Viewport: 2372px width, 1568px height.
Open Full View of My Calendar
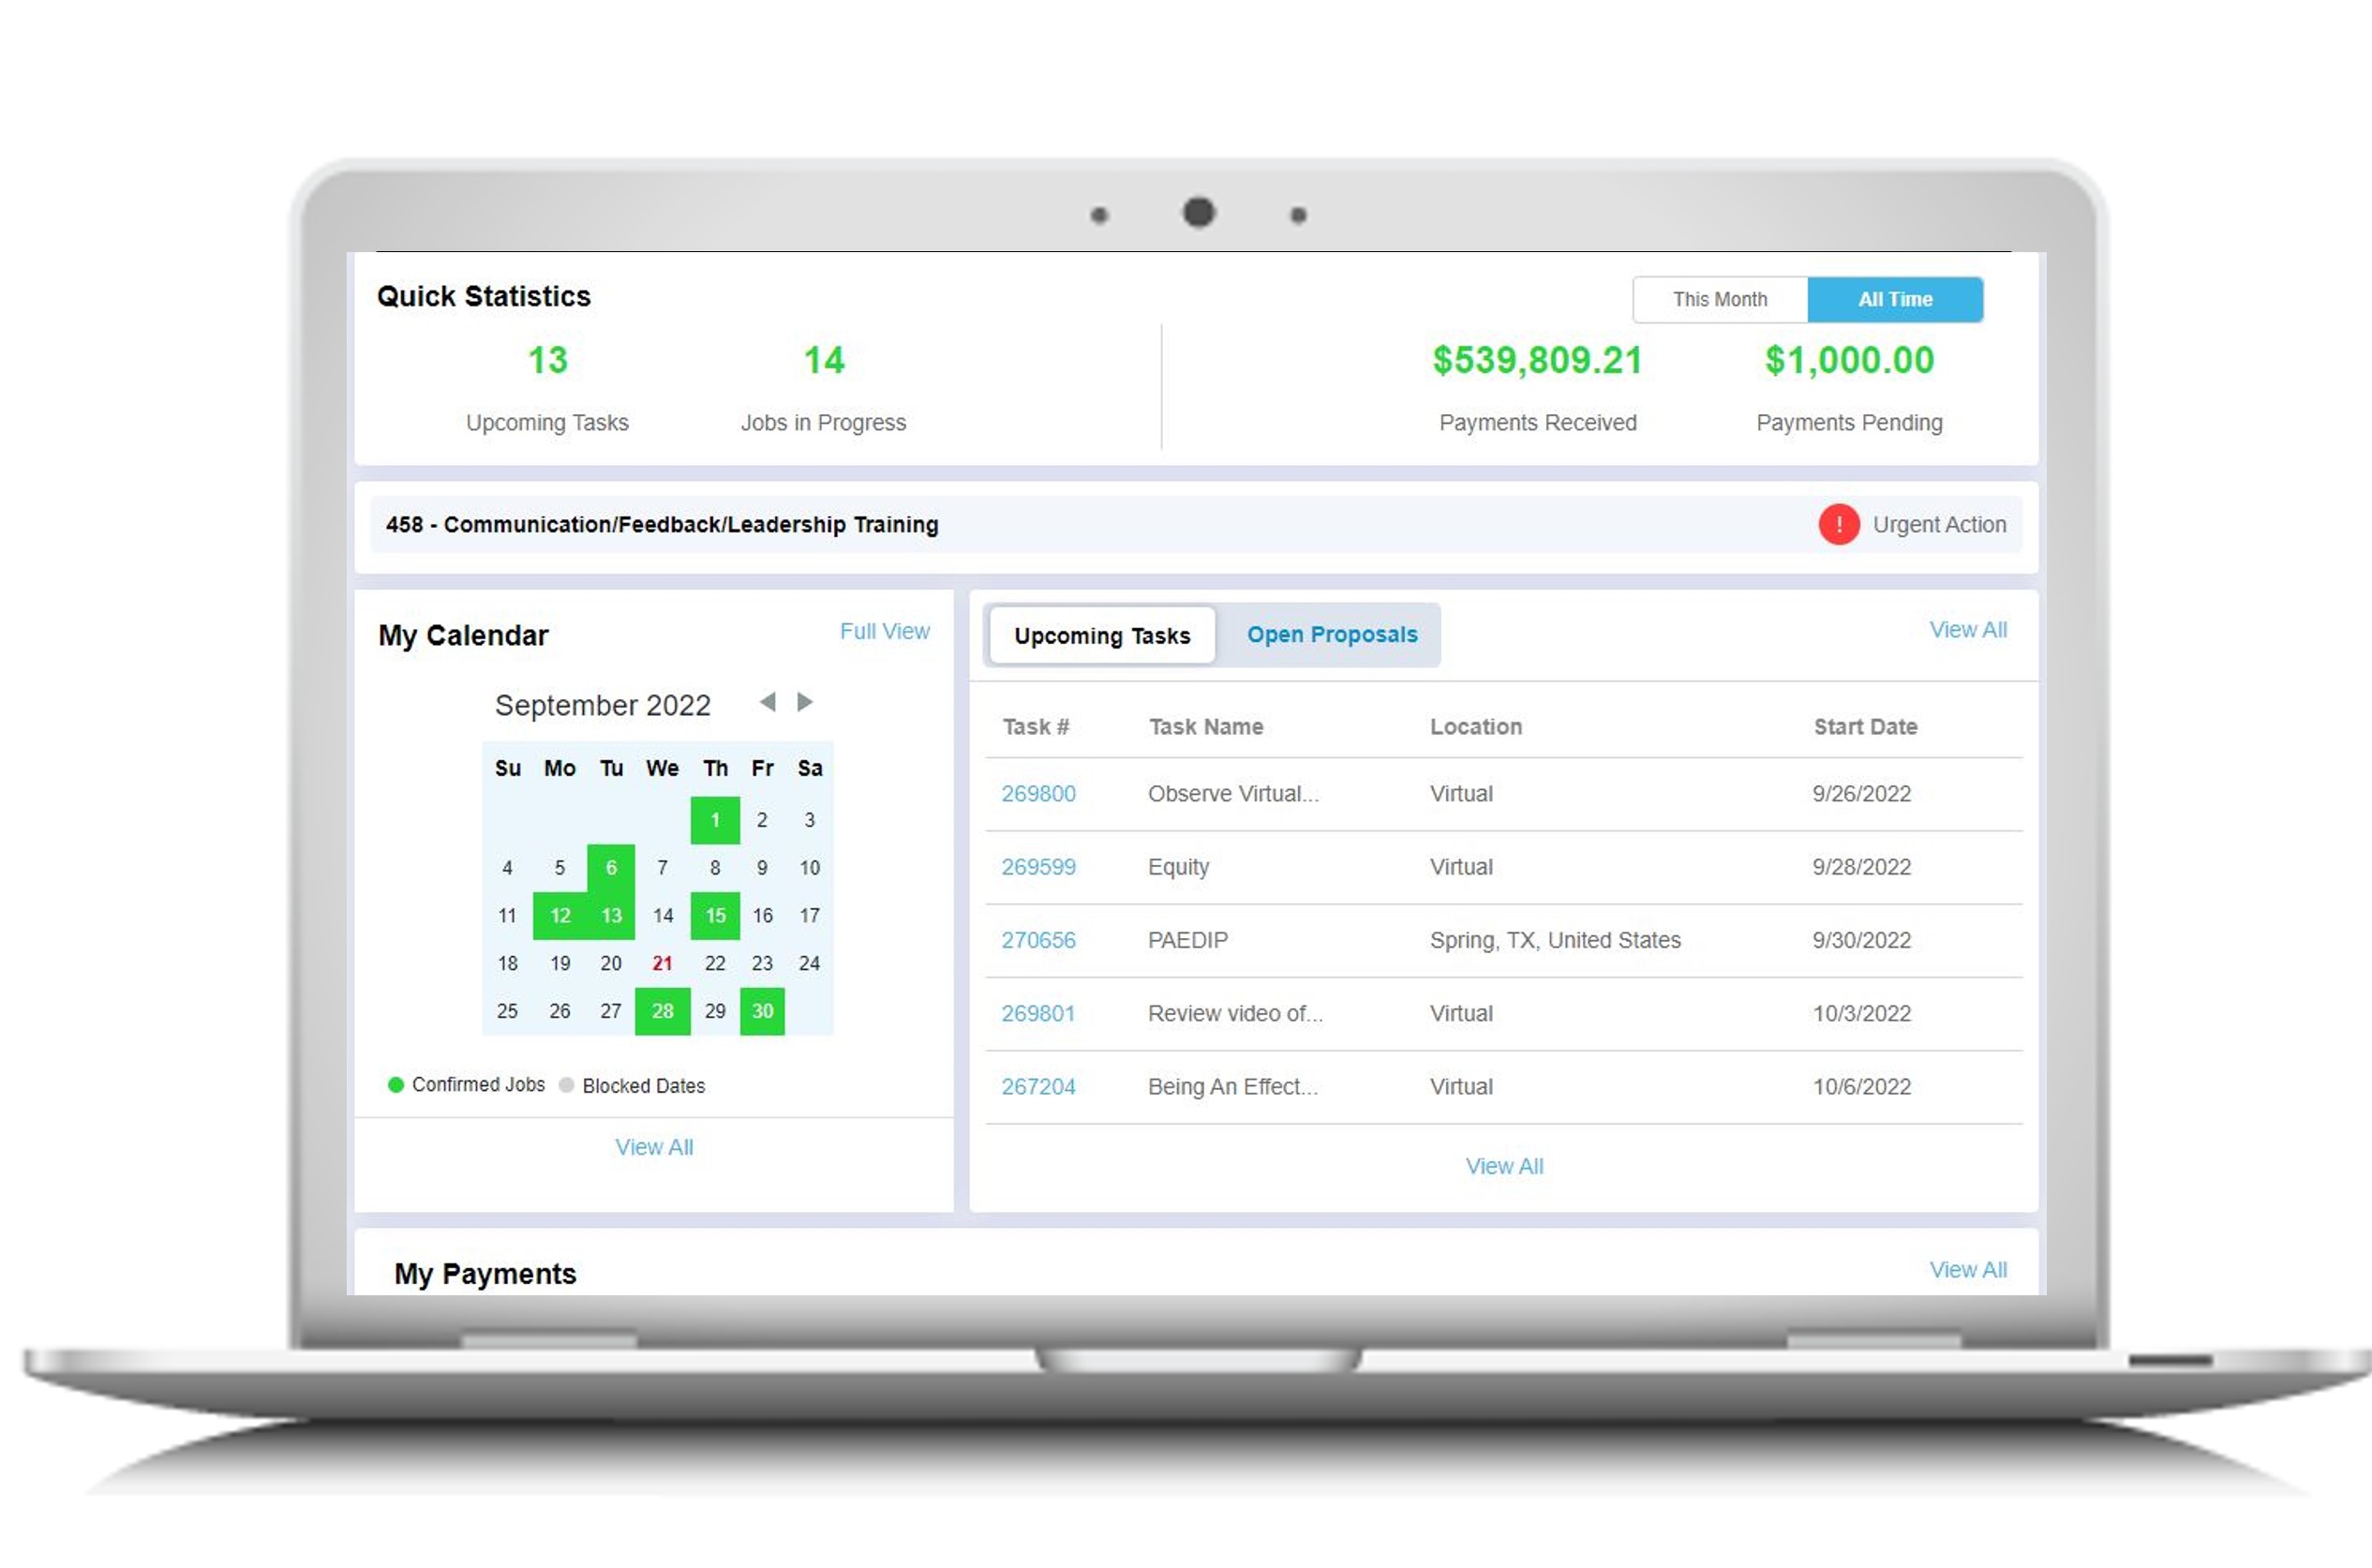pyautogui.click(x=886, y=631)
